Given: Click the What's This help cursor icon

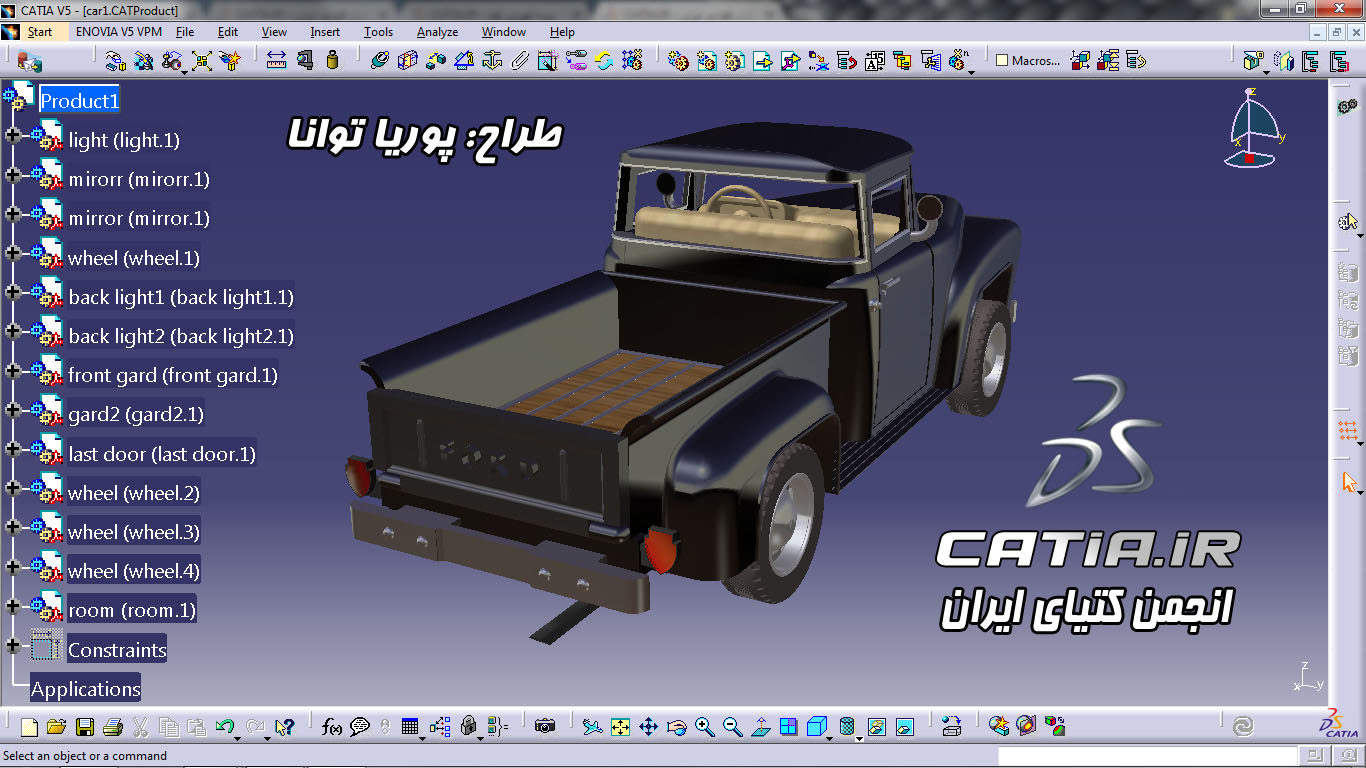Looking at the screenshot, I should point(285,727).
